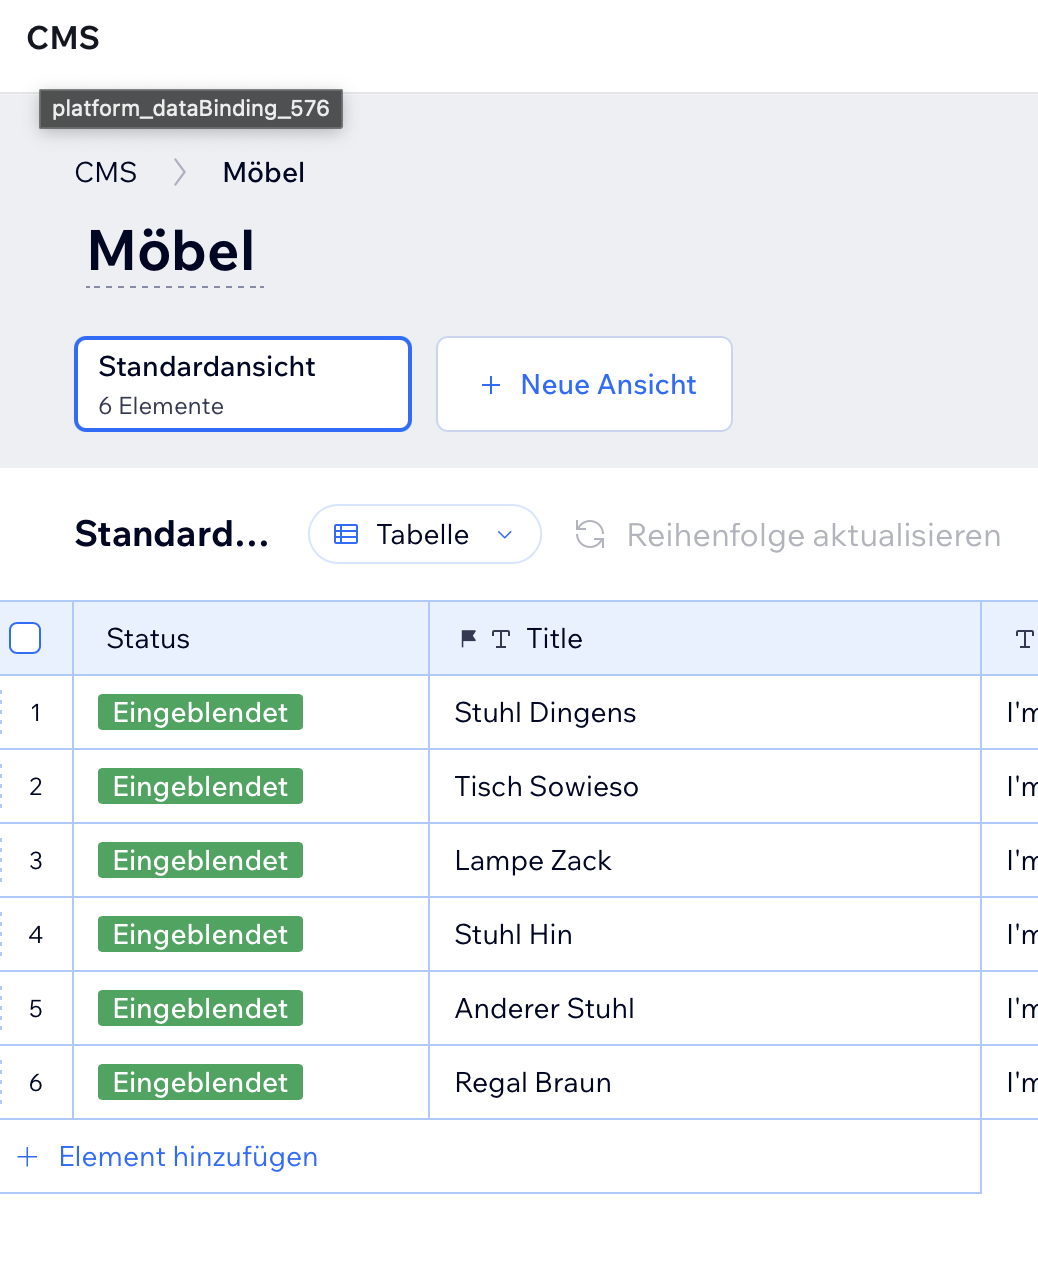Screen dimensions: 1038x1284
Task: Click the breadcrumb arrow between CMS and Möbel
Action: [x=180, y=173]
